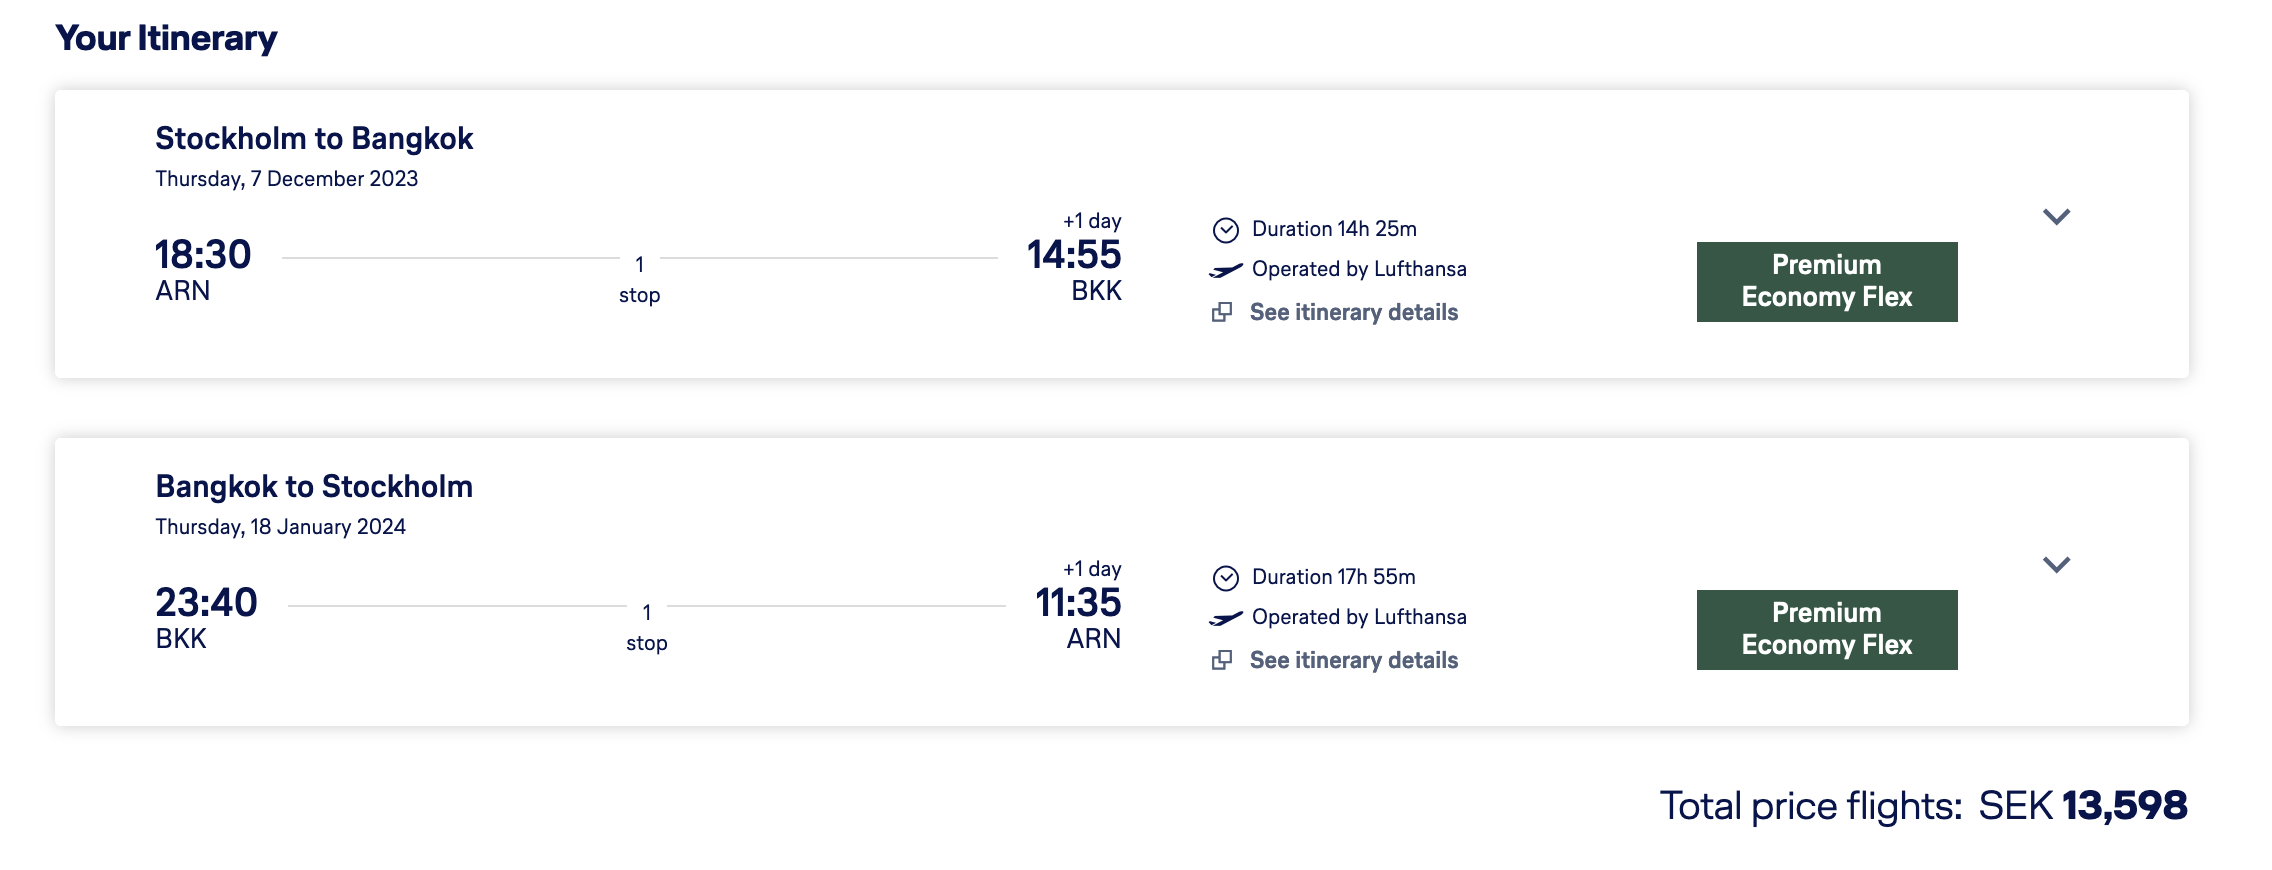Click the external-link icon on the Stockholm to Bangkok card
Screen dimensions: 2272x870
[1222, 312]
